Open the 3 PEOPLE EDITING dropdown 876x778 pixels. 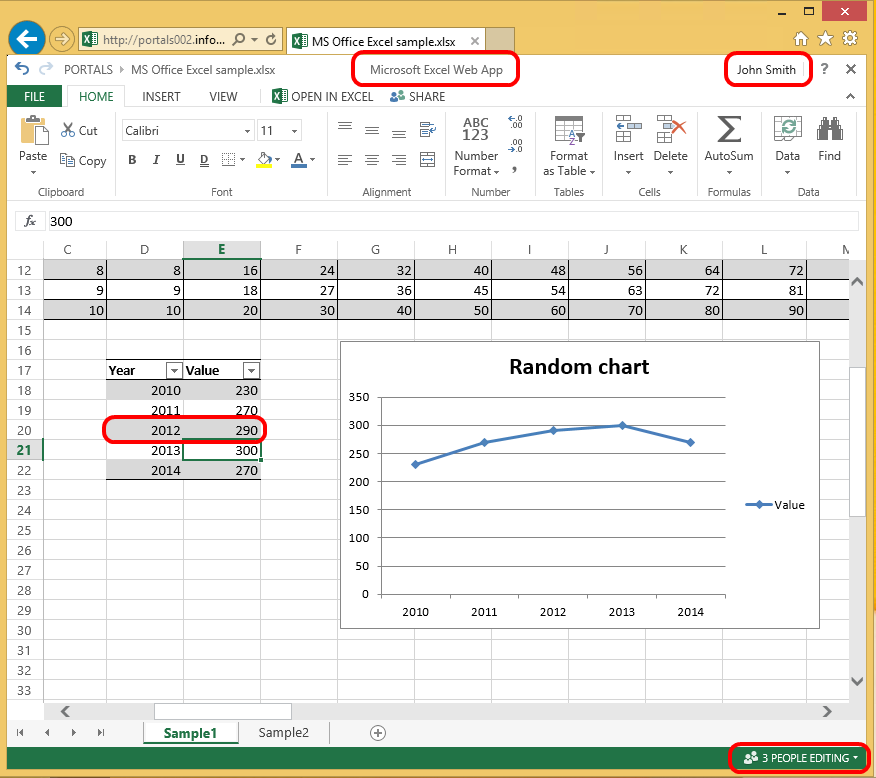(800, 758)
